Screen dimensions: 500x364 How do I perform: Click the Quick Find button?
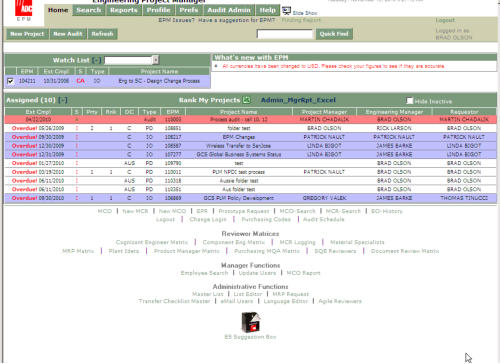pyautogui.click(x=334, y=34)
